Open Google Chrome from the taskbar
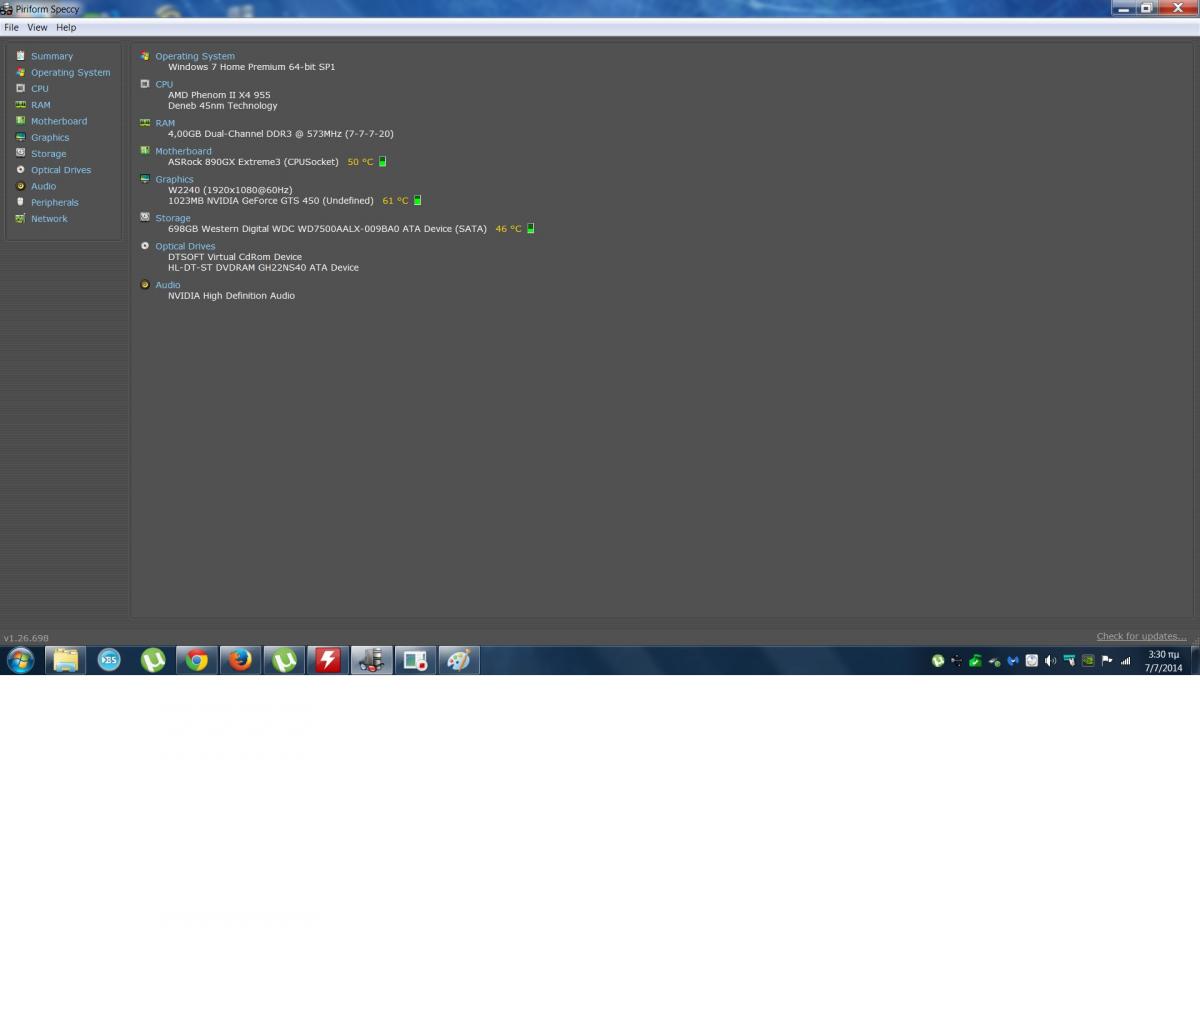This screenshot has height=1017, width=1200. click(x=197, y=660)
